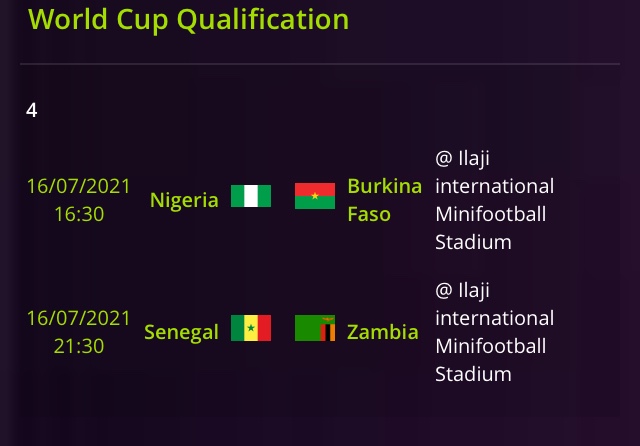Click the Burkina Faso flag icon

tap(314, 196)
